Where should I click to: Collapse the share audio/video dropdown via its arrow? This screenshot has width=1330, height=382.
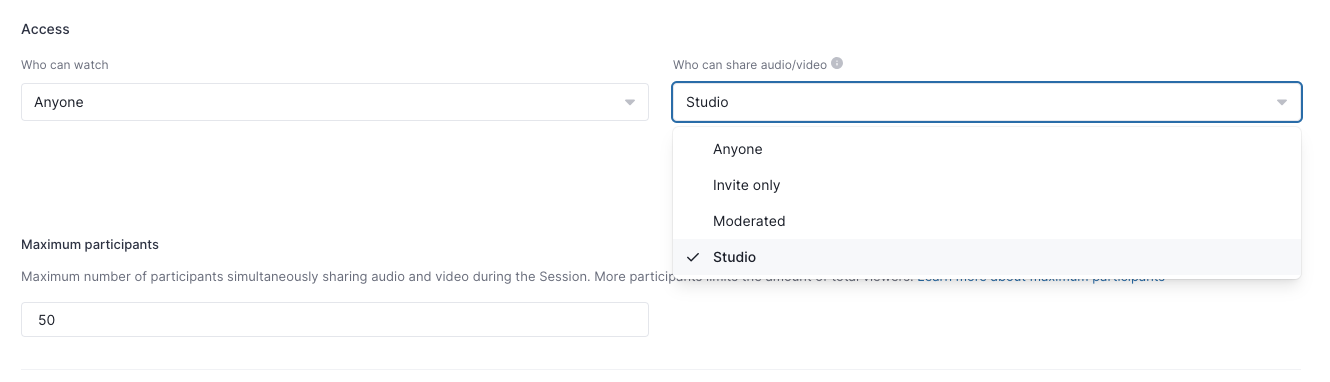[x=1282, y=102]
